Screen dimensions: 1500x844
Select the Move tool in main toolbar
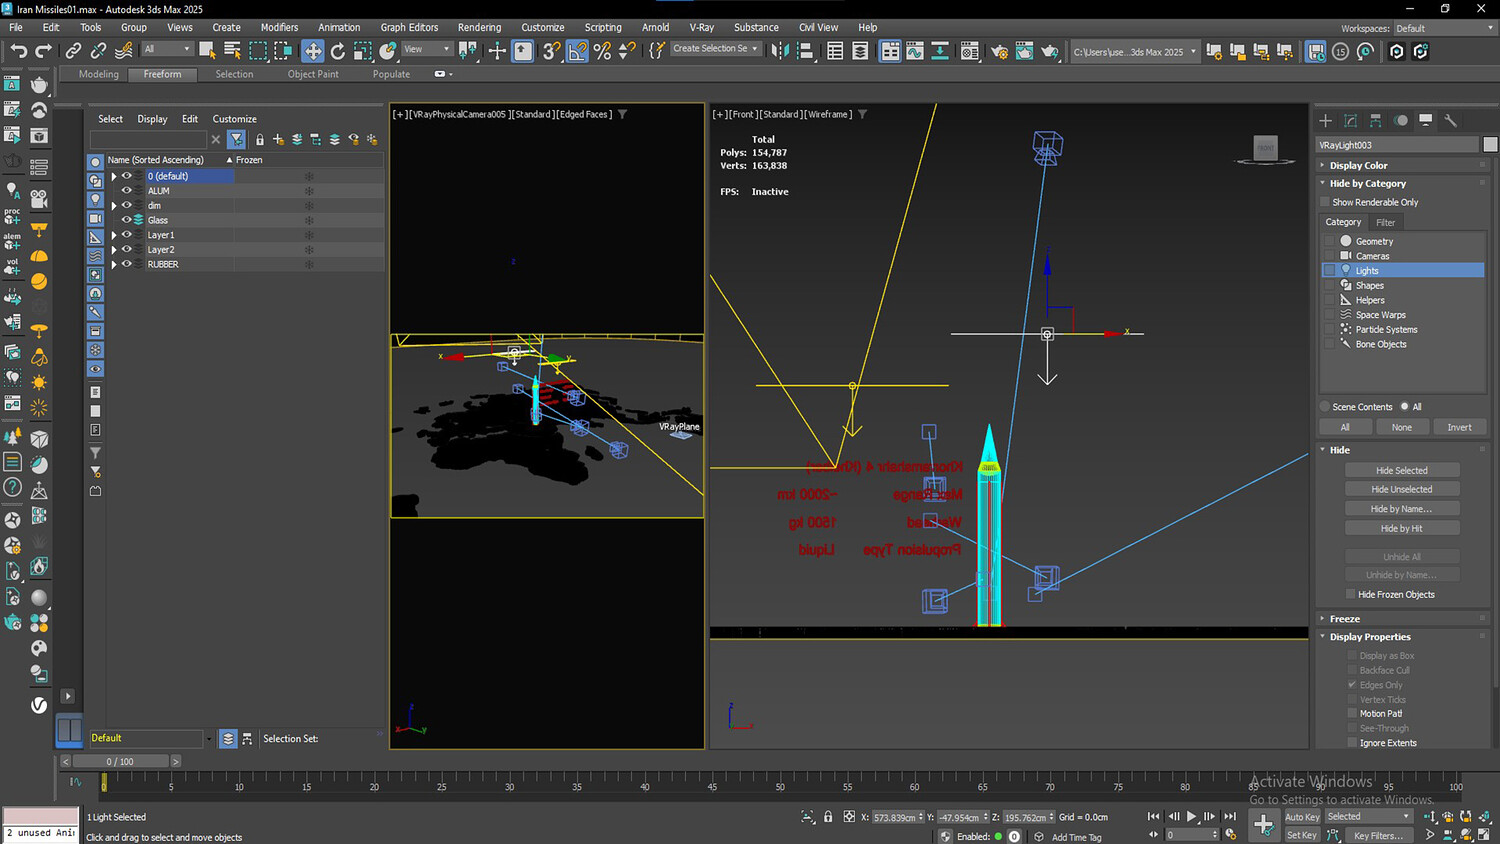[x=313, y=51]
